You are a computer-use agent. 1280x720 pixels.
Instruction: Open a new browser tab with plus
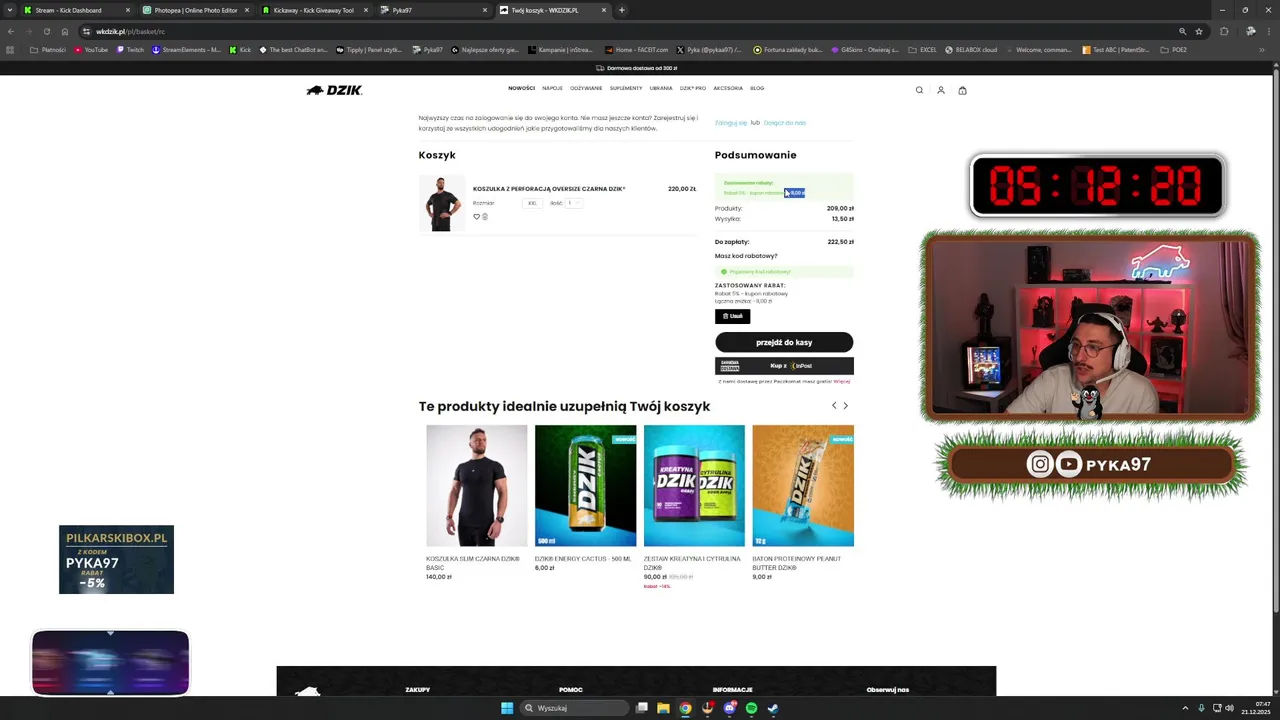(x=622, y=10)
